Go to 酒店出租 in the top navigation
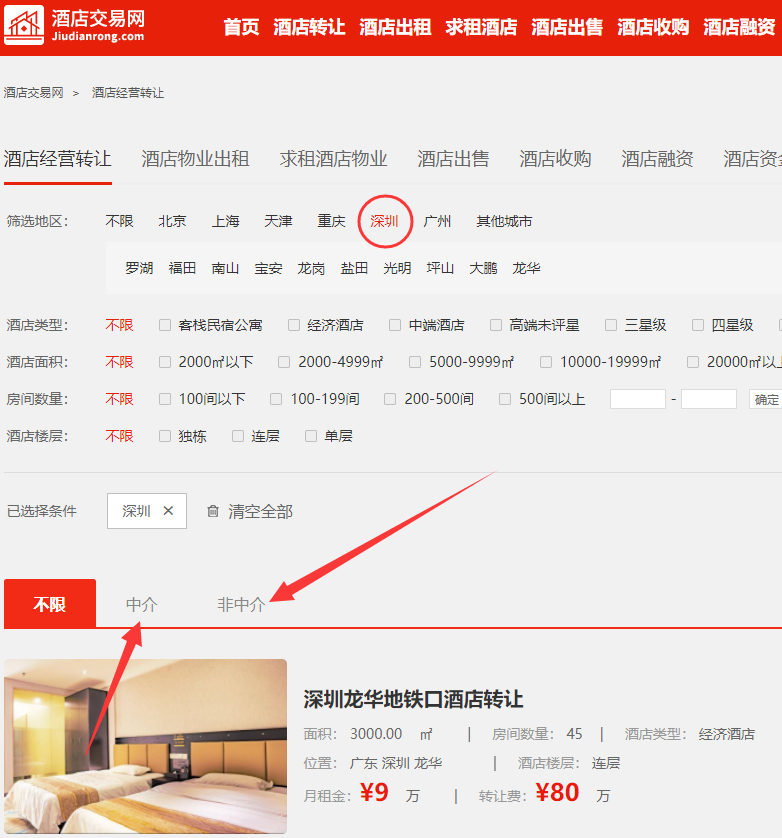Viewport: 782px width, 838px height. [396, 27]
